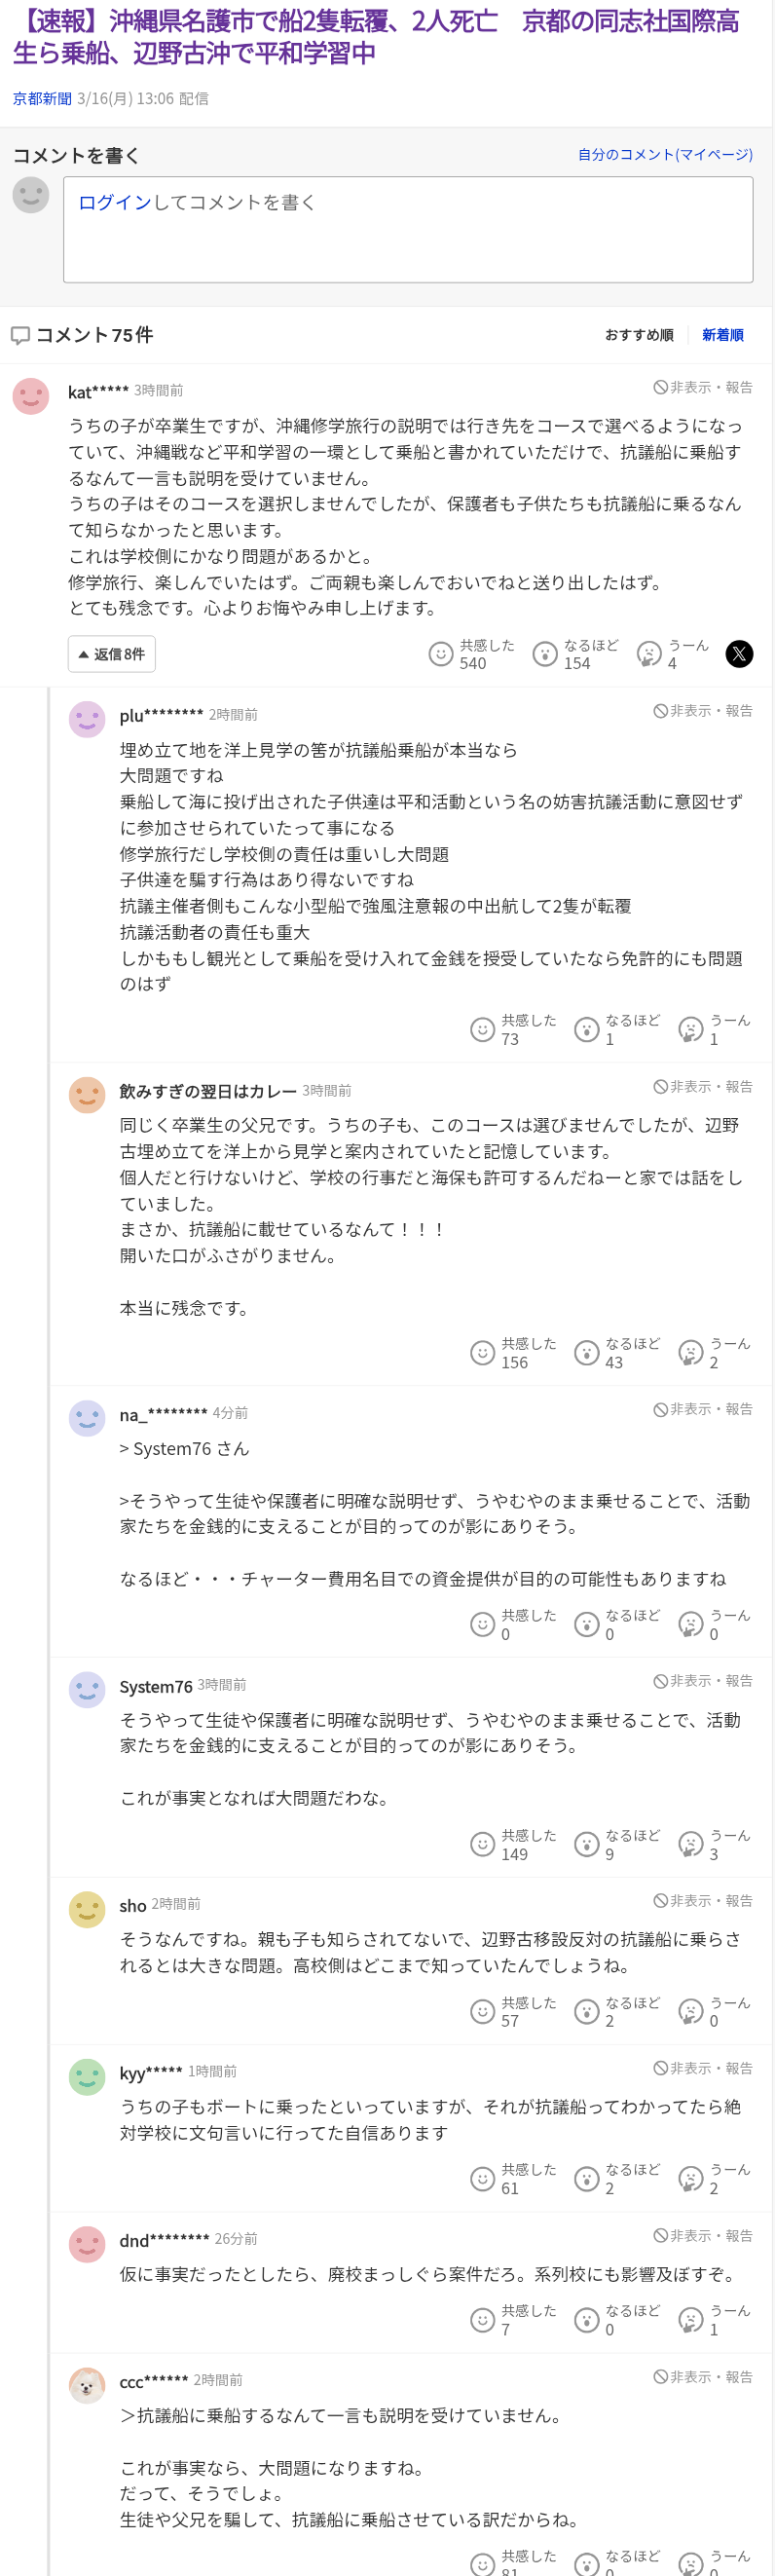The height and width of the screenshot is (2576, 775).
Task: Toggle 共感した reaction on na_******** reply
Action: click(483, 1624)
